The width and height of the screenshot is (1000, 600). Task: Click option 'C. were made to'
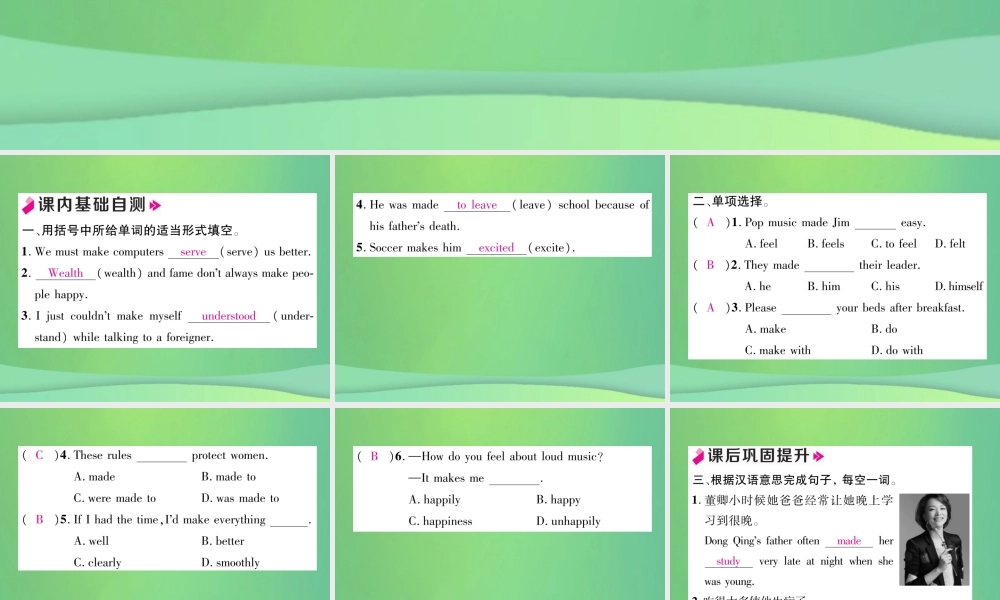click(115, 498)
